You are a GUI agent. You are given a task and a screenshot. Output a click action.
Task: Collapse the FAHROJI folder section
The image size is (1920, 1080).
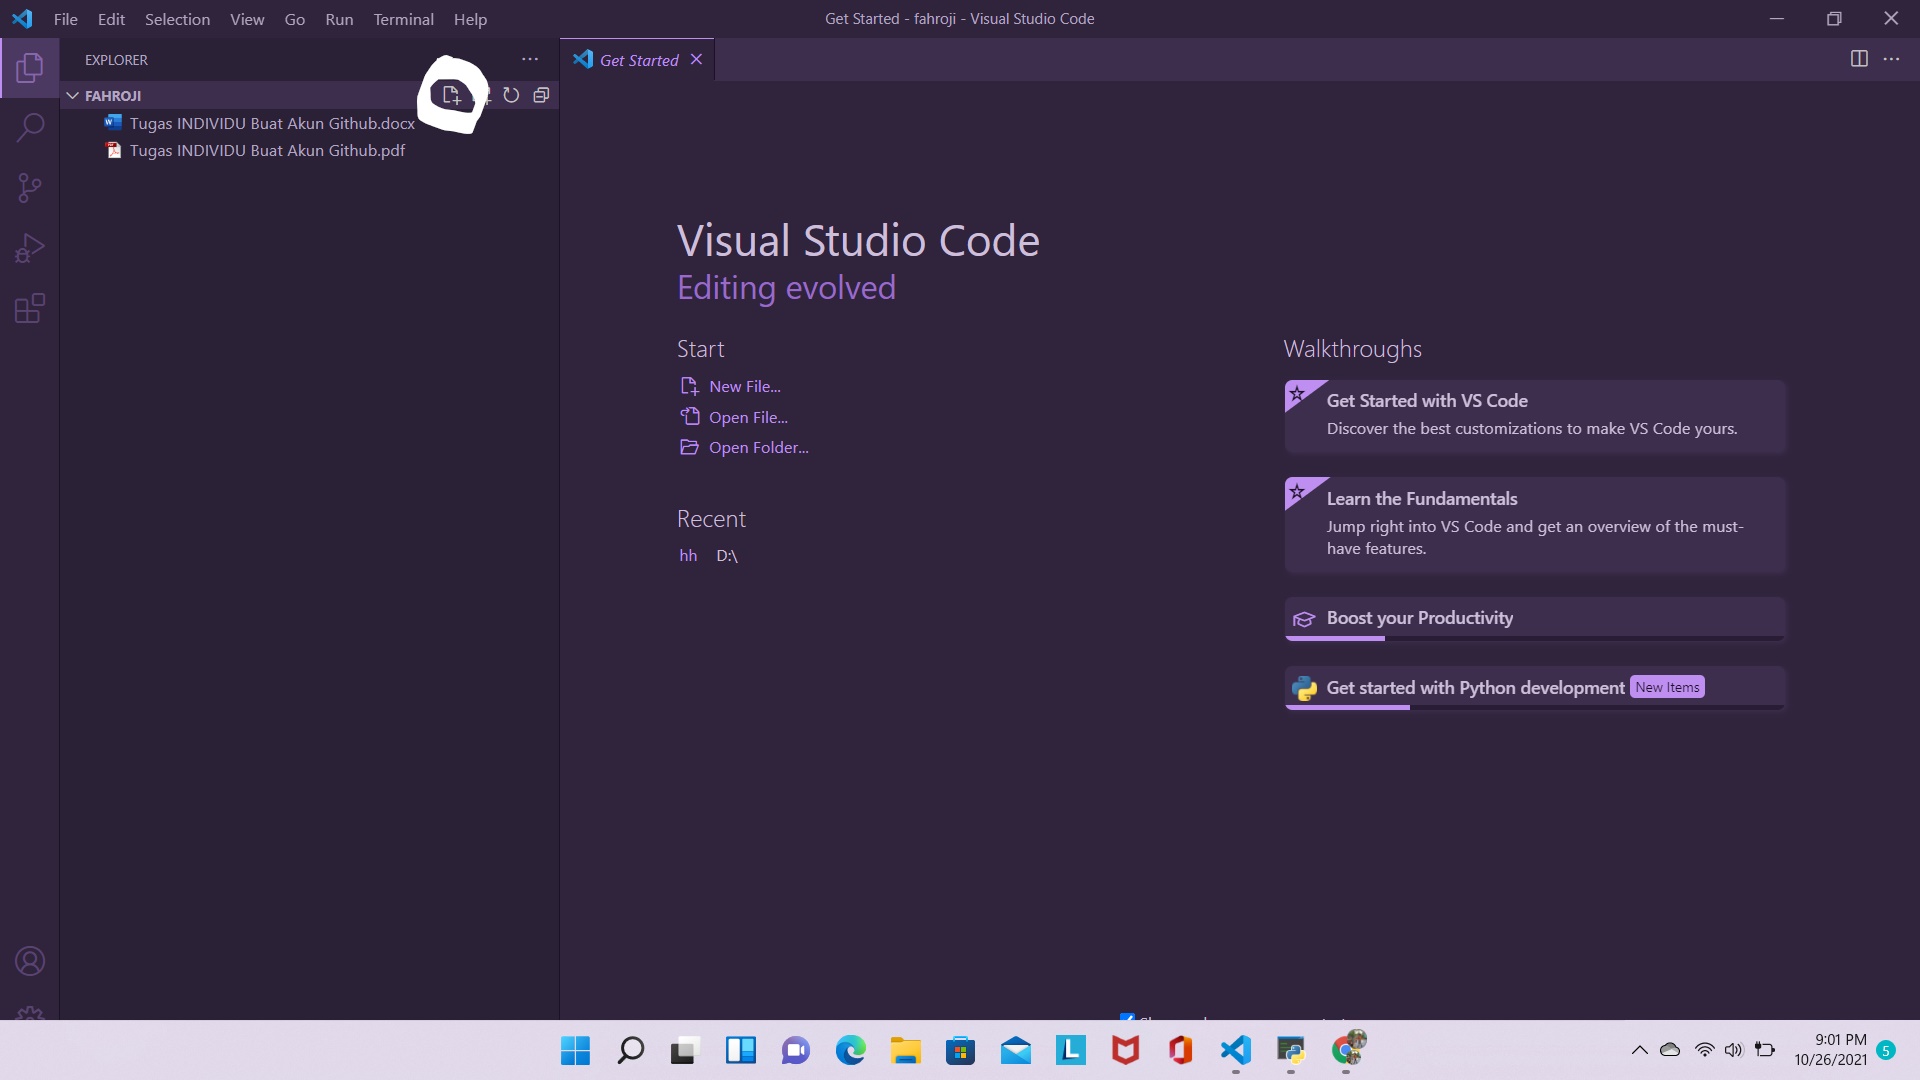(x=73, y=96)
